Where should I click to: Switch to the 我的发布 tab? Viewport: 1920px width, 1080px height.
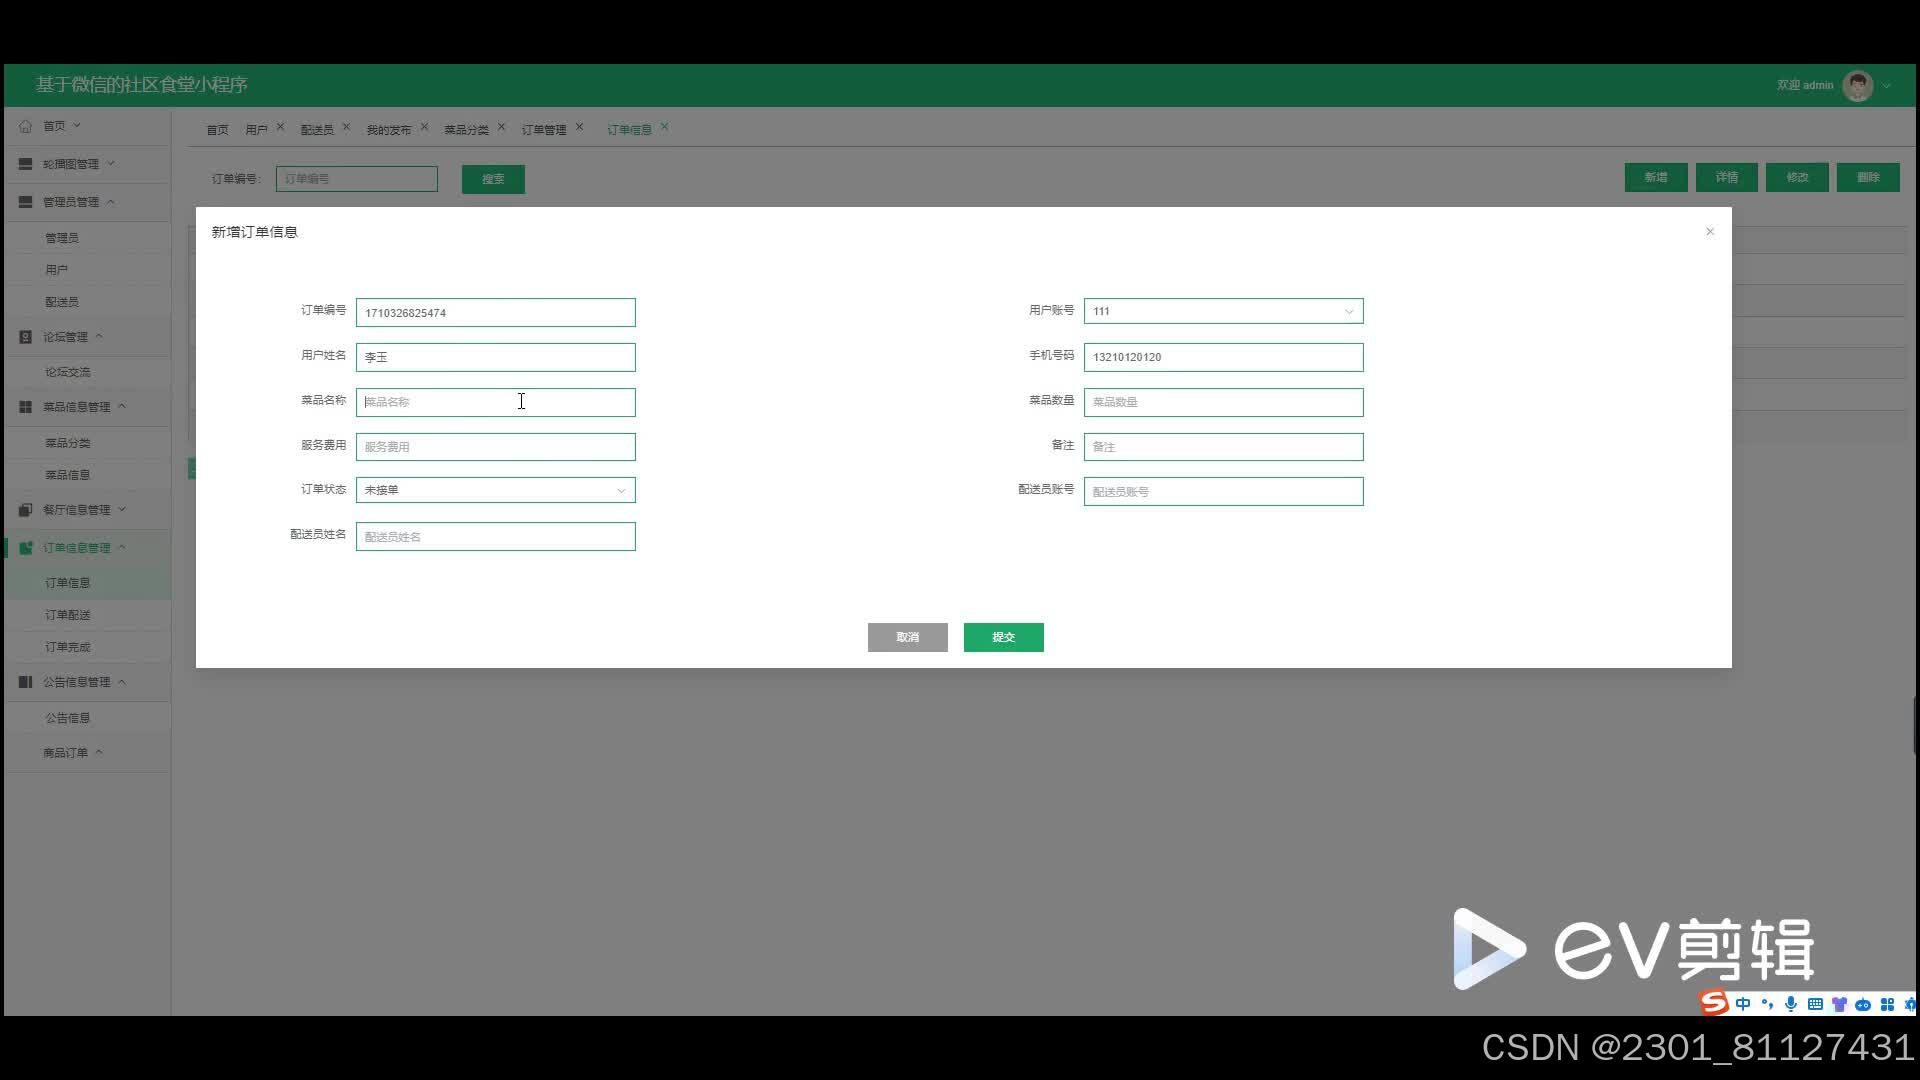(x=388, y=130)
